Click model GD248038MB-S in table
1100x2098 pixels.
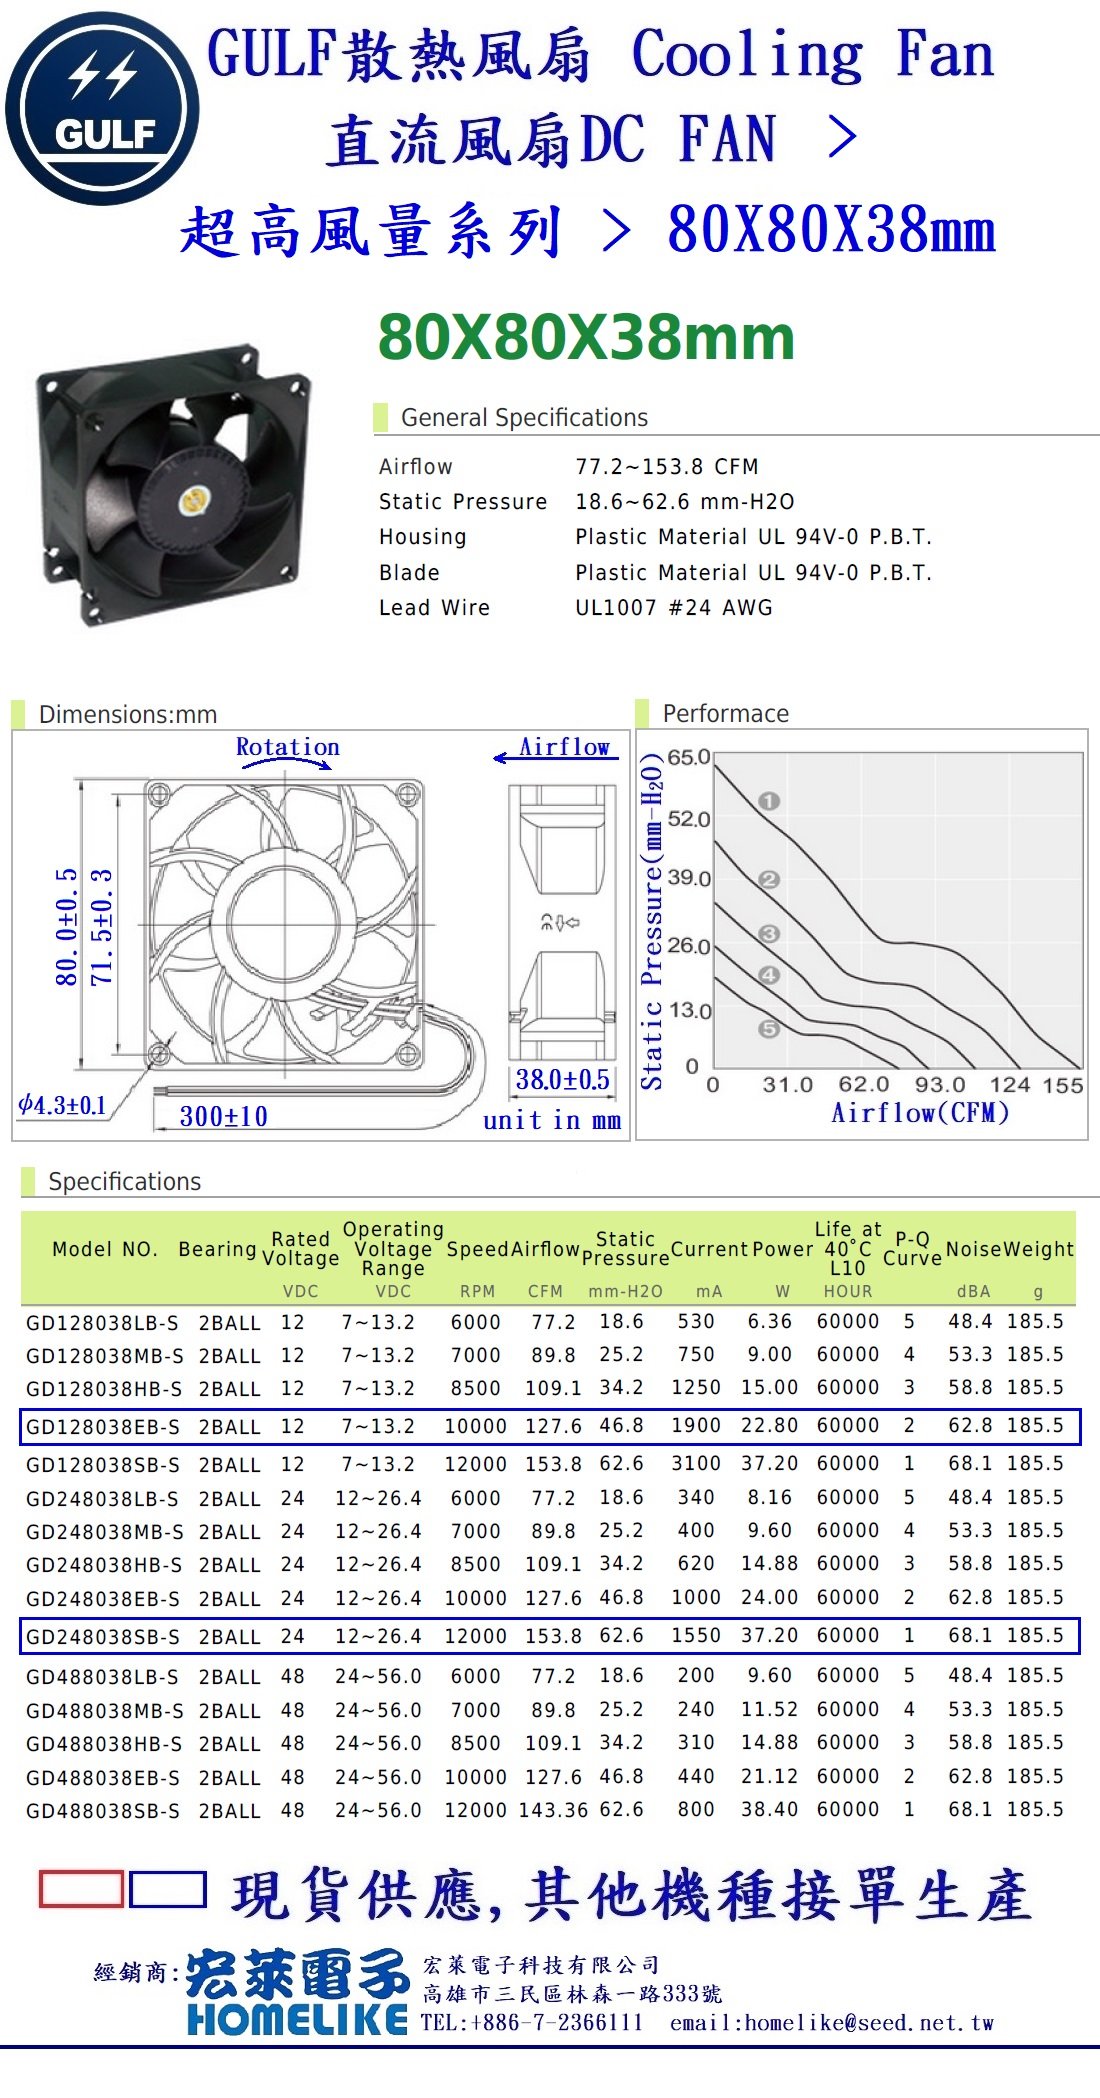click(x=104, y=1531)
